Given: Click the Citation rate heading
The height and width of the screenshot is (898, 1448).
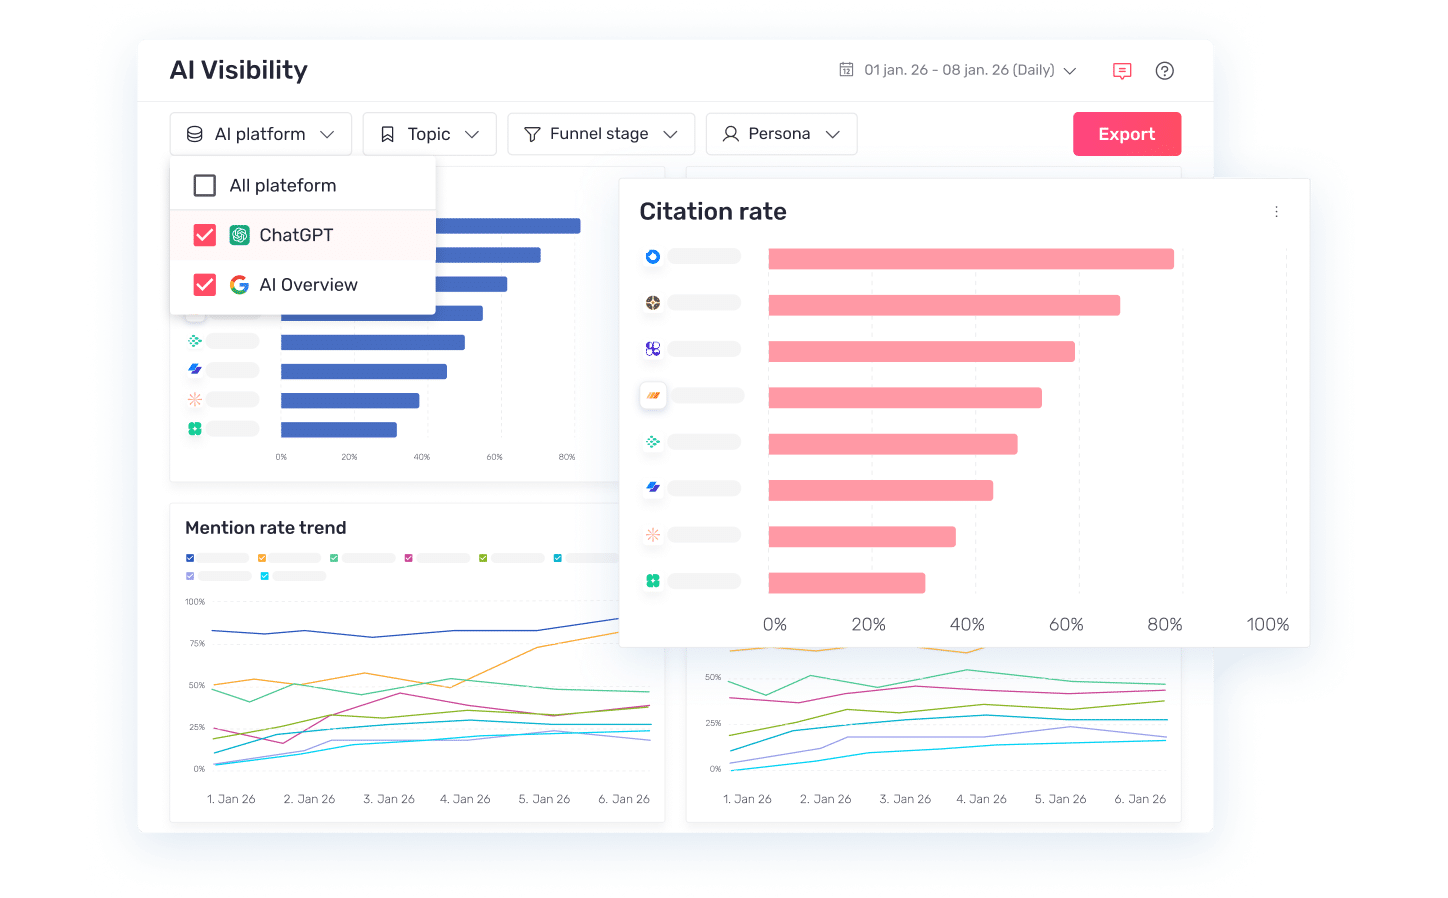Looking at the screenshot, I should (713, 212).
